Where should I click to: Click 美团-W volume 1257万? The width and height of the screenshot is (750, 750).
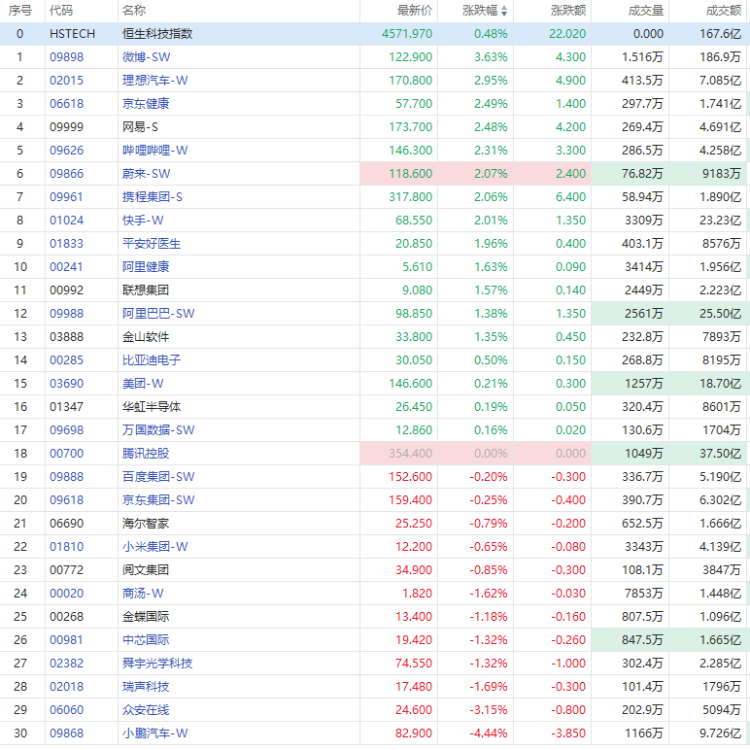[644, 384]
